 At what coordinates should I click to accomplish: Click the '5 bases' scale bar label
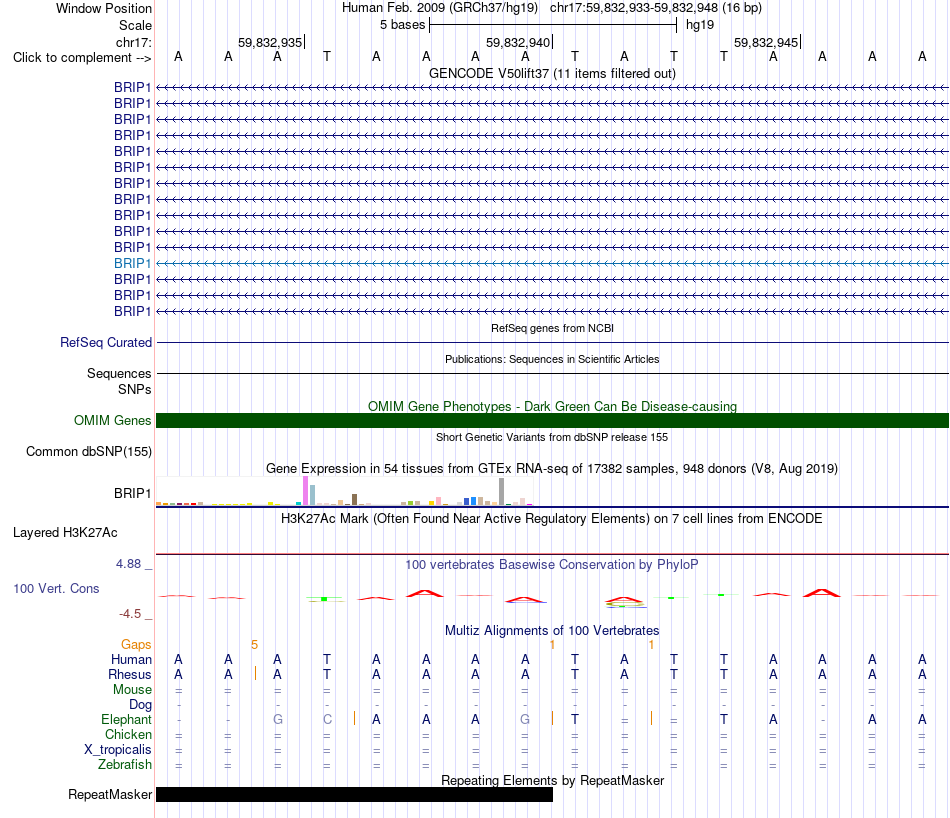[402, 25]
